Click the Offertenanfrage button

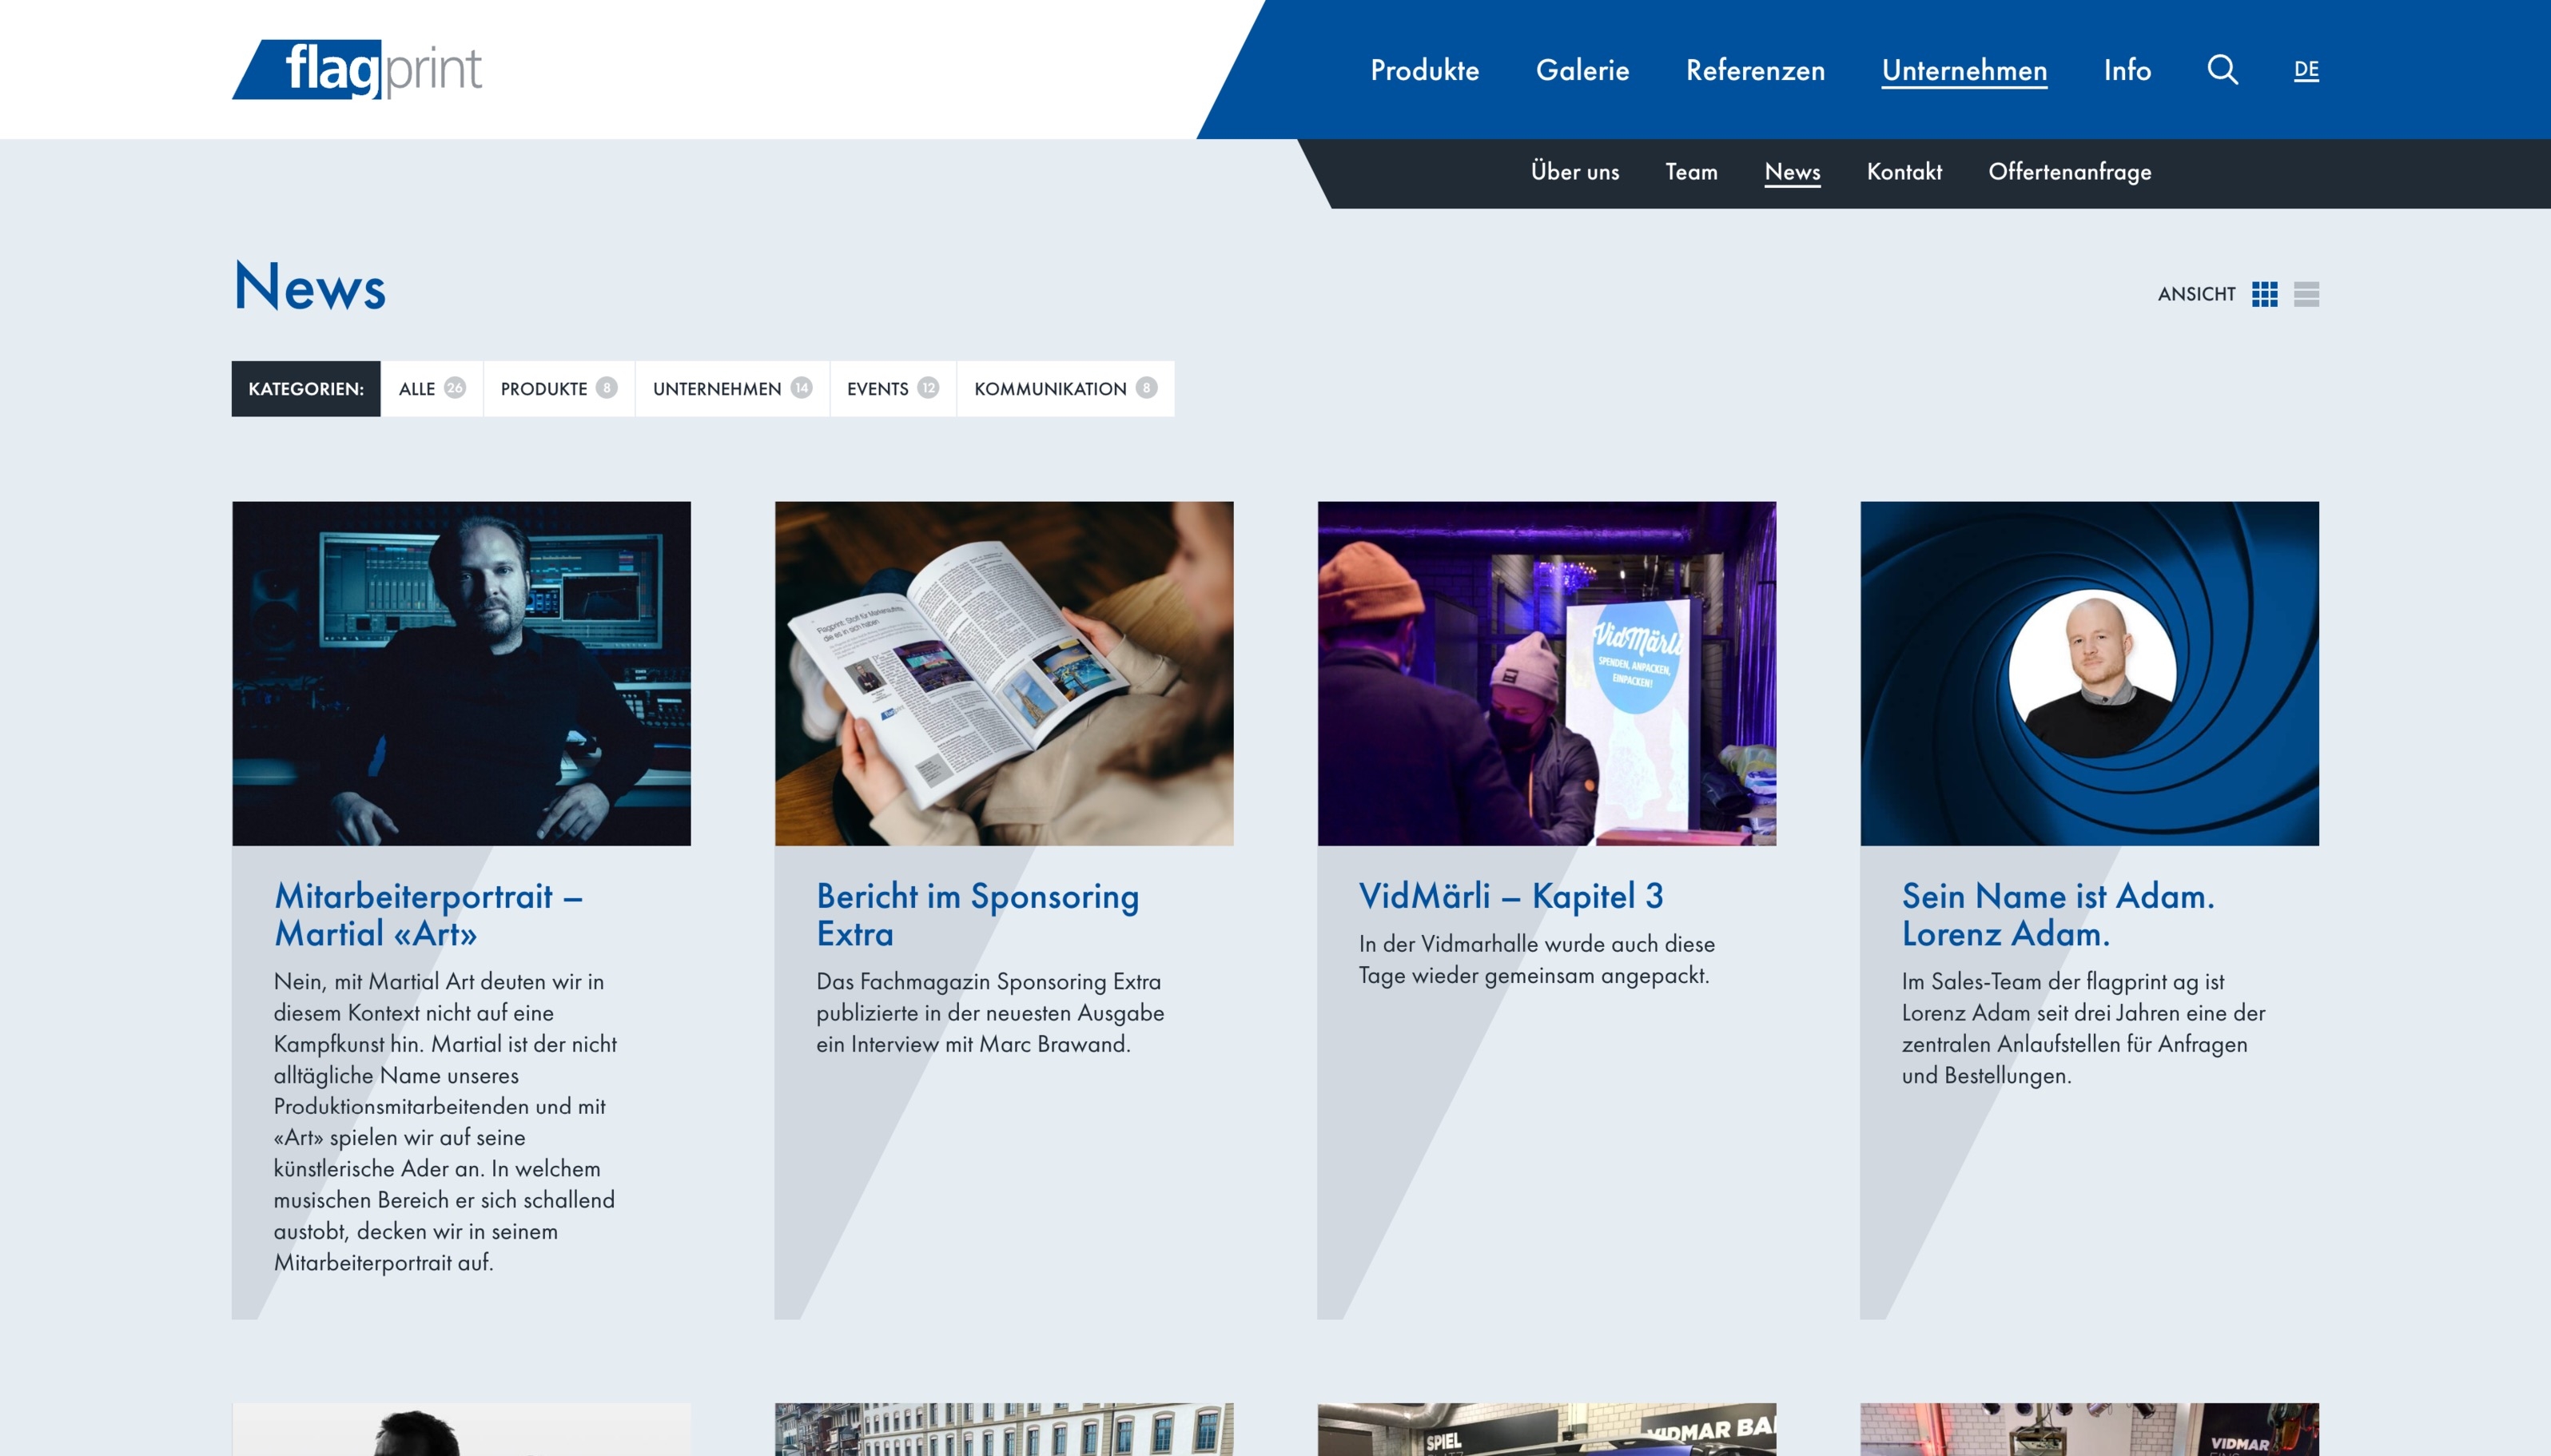point(2069,170)
